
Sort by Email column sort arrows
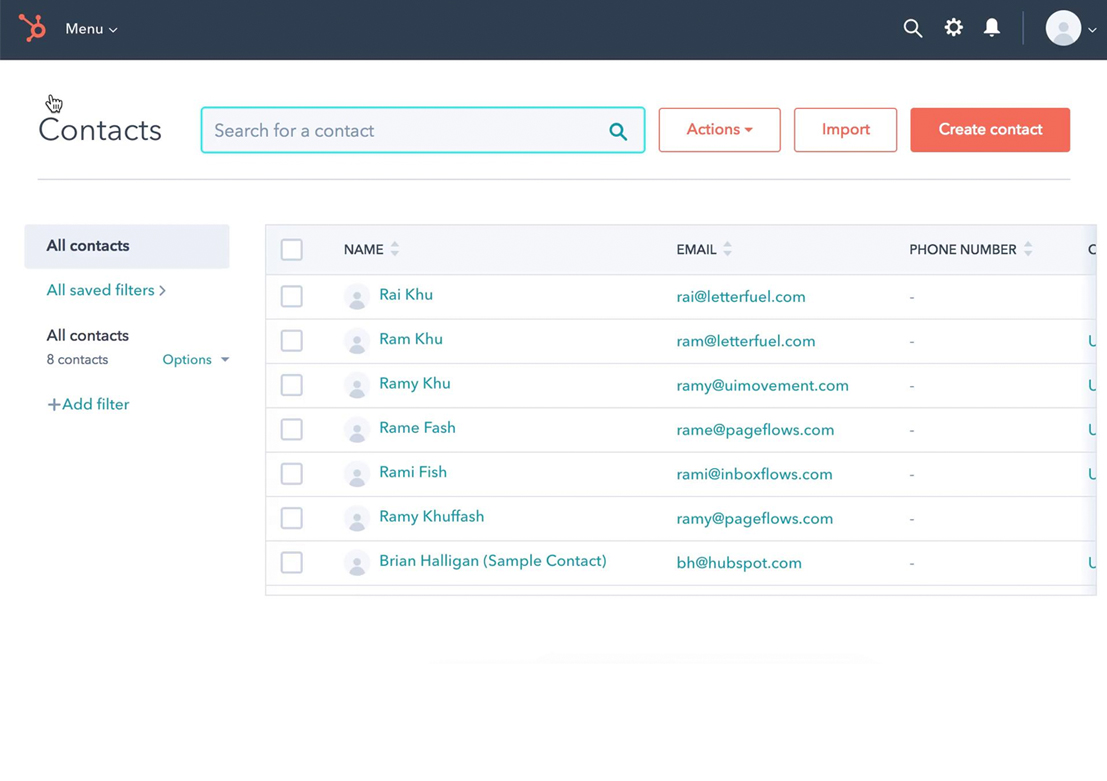(x=727, y=249)
